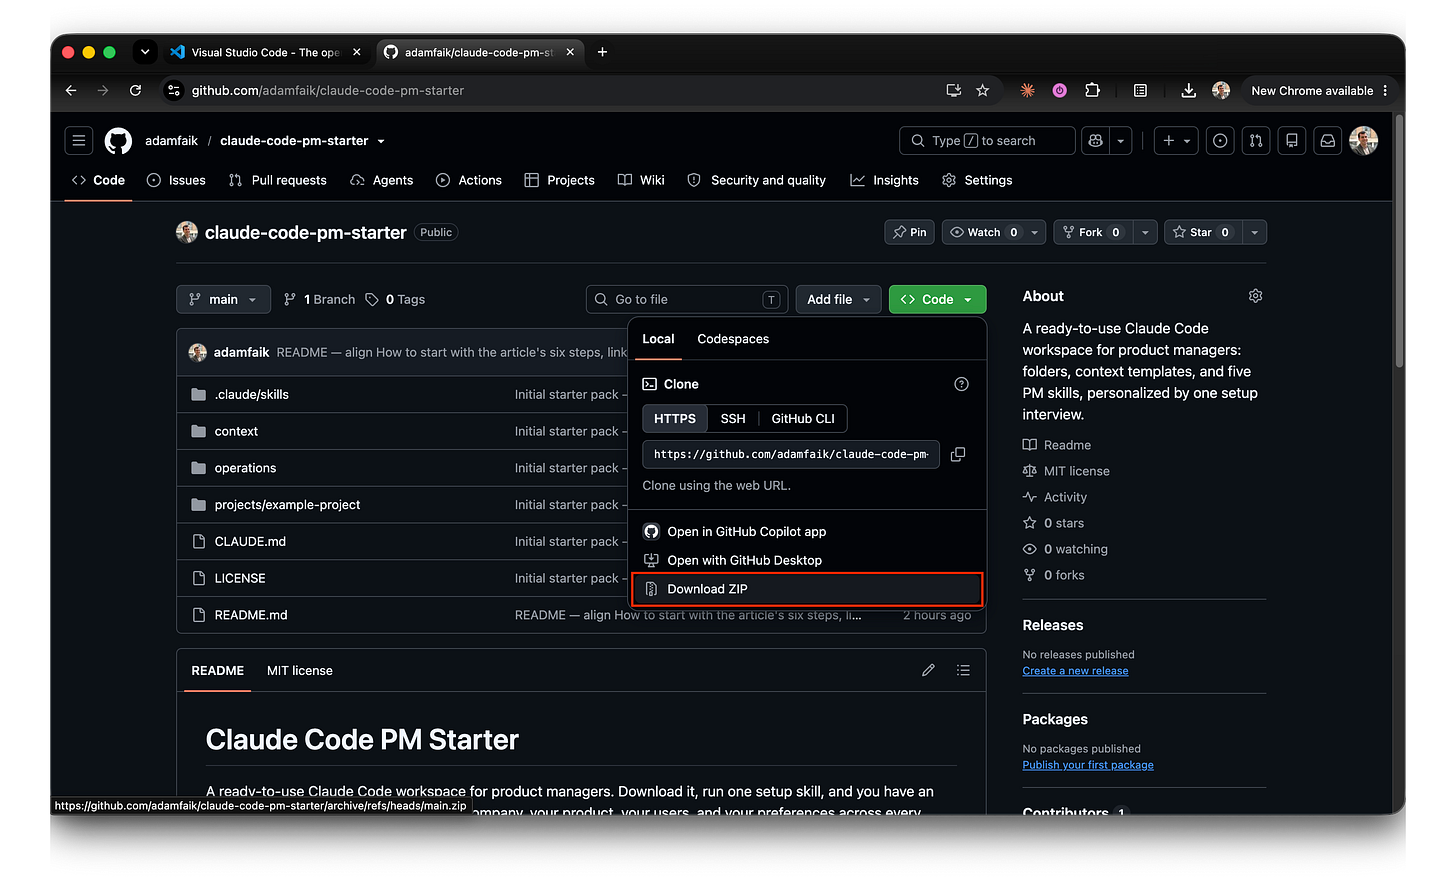Expand the Copilot dropdown arrow in header
Image resolution: width=1456 pixels, height=881 pixels.
[1121, 141]
